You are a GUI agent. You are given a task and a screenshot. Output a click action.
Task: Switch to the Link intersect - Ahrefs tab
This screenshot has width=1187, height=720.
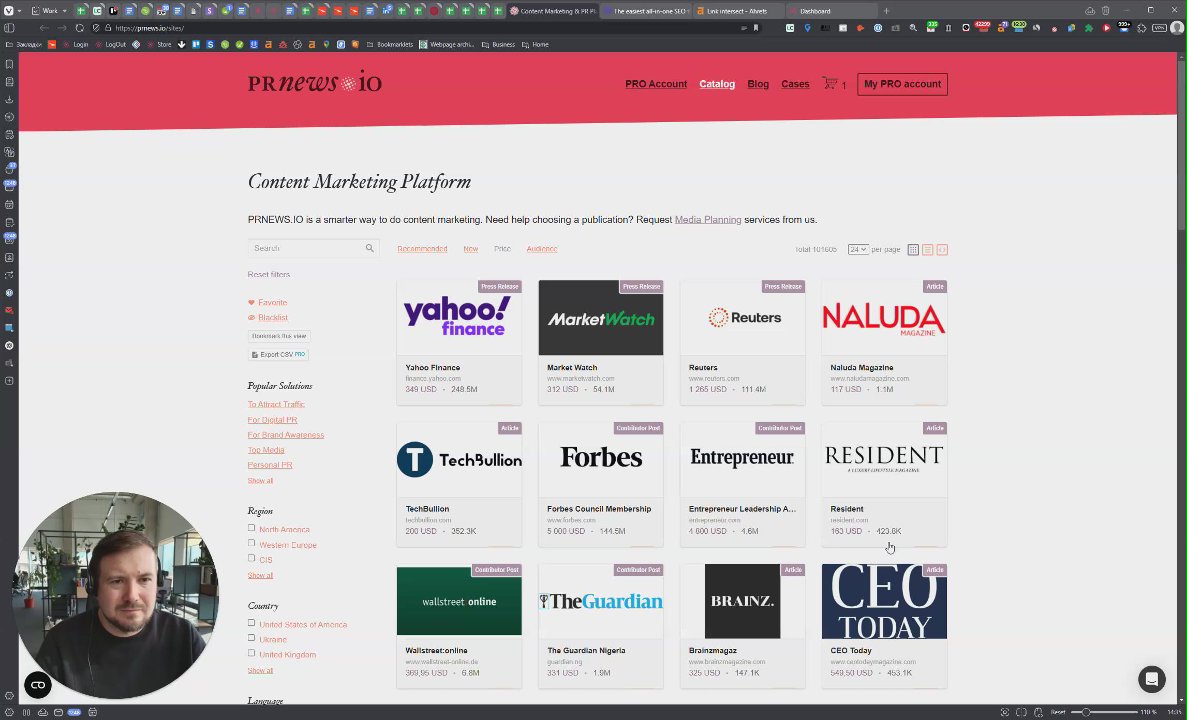tap(737, 11)
